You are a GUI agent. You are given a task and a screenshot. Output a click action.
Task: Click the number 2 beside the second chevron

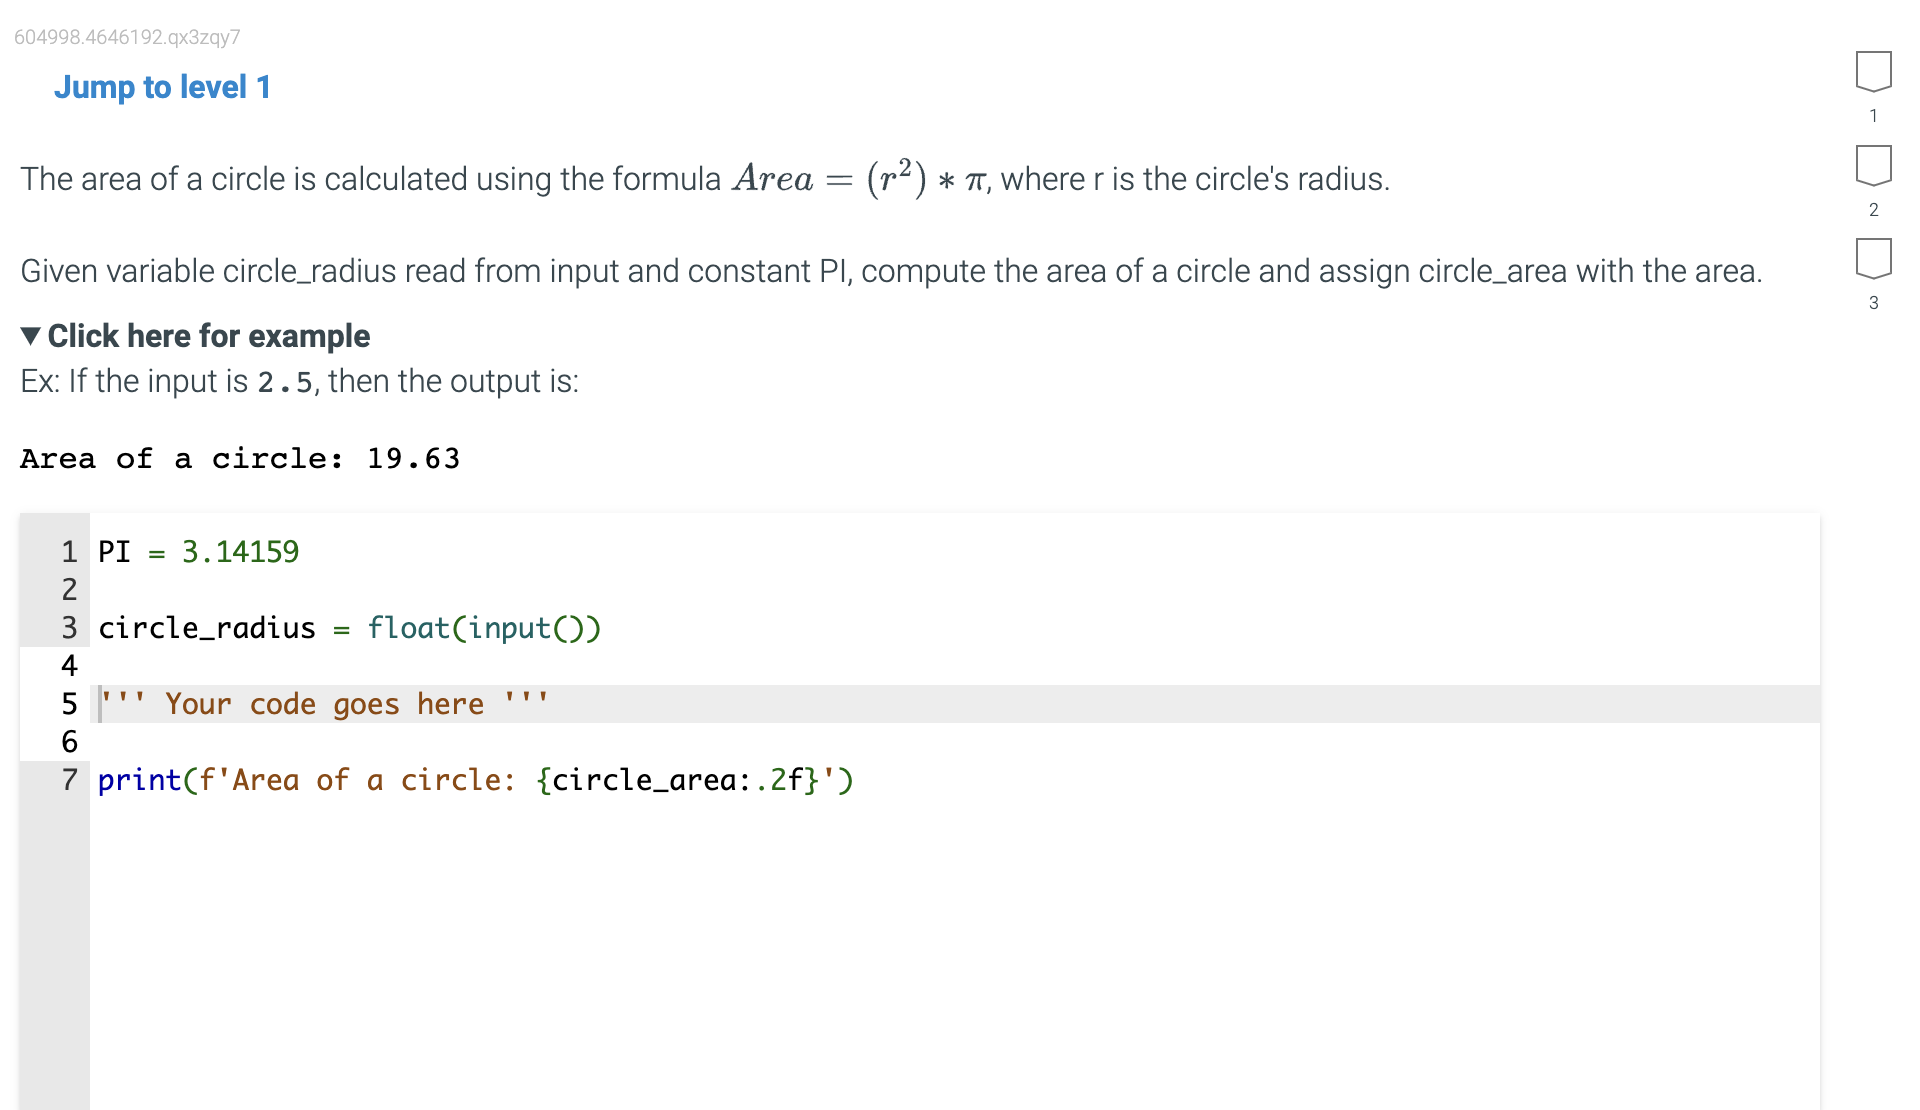point(1873,210)
